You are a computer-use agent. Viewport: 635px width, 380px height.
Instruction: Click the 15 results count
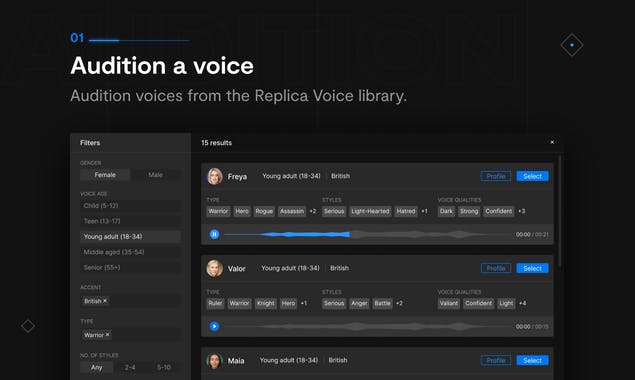click(x=217, y=143)
